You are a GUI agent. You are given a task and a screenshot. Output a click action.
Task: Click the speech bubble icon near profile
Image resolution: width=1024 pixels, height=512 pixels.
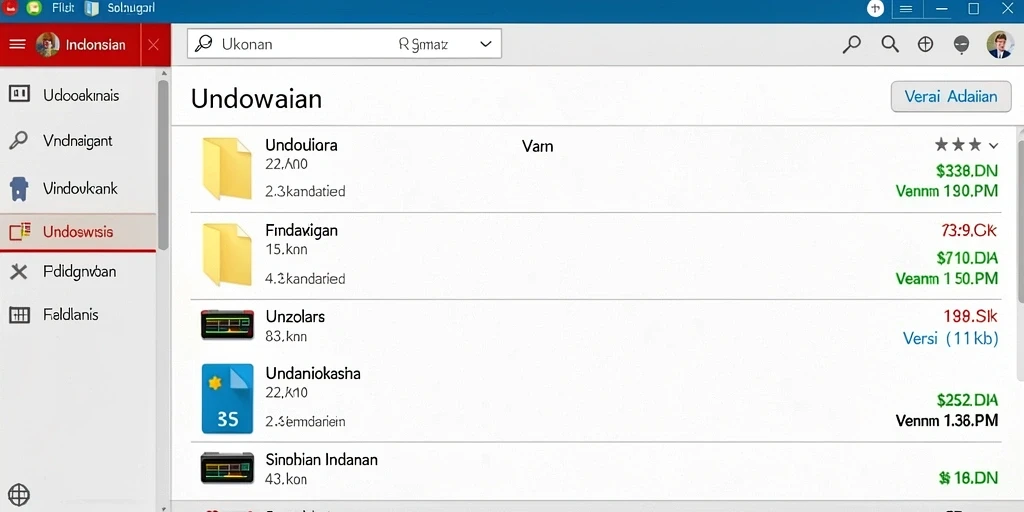tap(961, 44)
